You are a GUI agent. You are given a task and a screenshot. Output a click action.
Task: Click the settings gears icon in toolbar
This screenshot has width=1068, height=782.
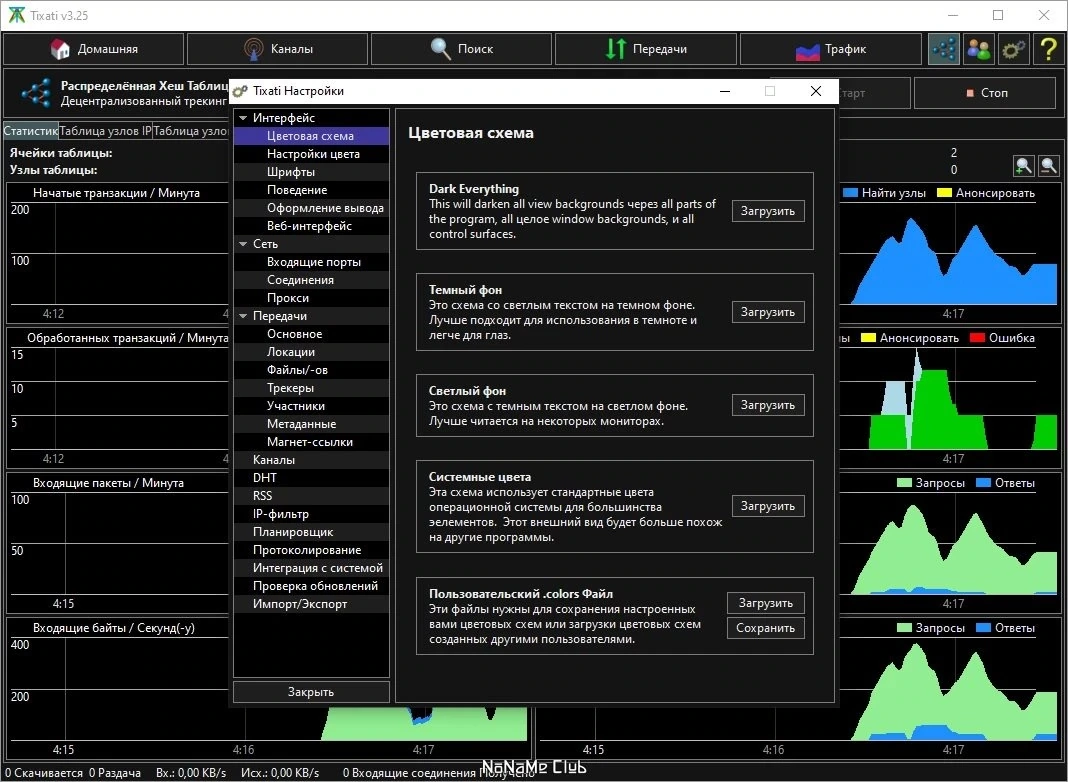coord(1014,49)
